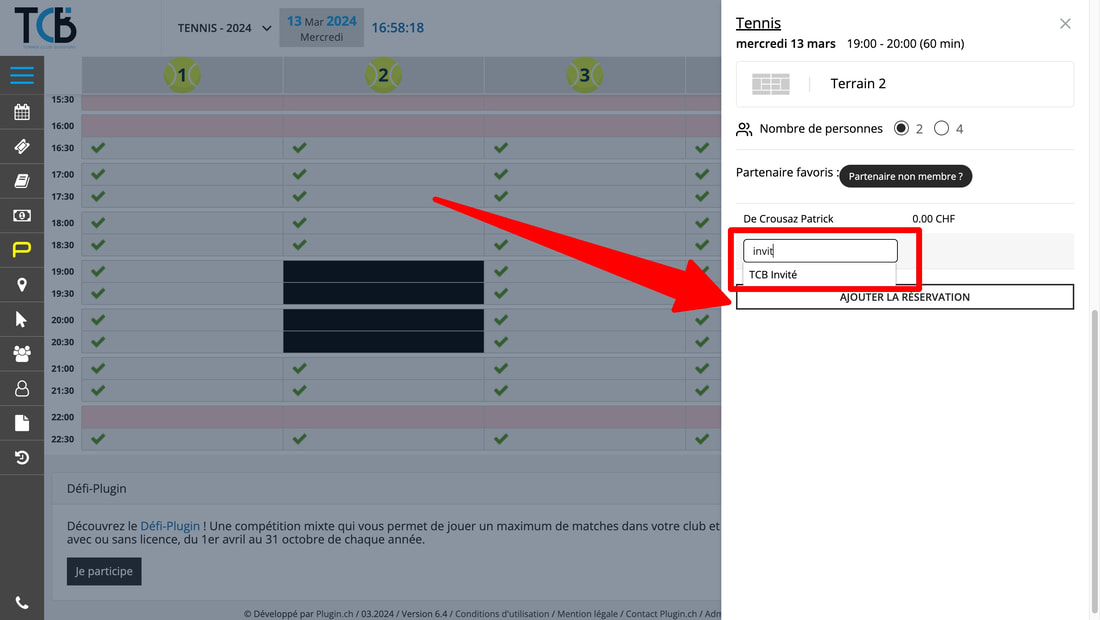Click the Je participe button

tap(104, 571)
